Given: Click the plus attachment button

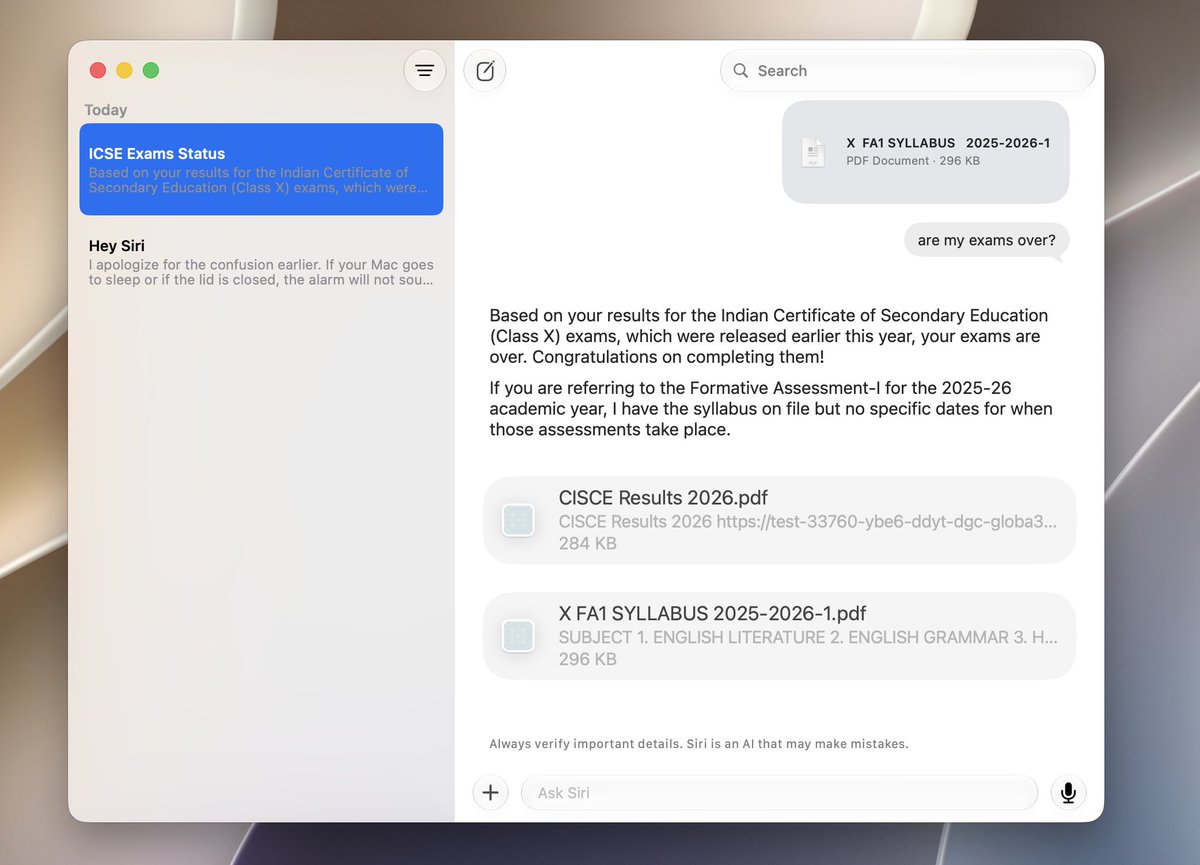Looking at the screenshot, I should pyautogui.click(x=490, y=793).
